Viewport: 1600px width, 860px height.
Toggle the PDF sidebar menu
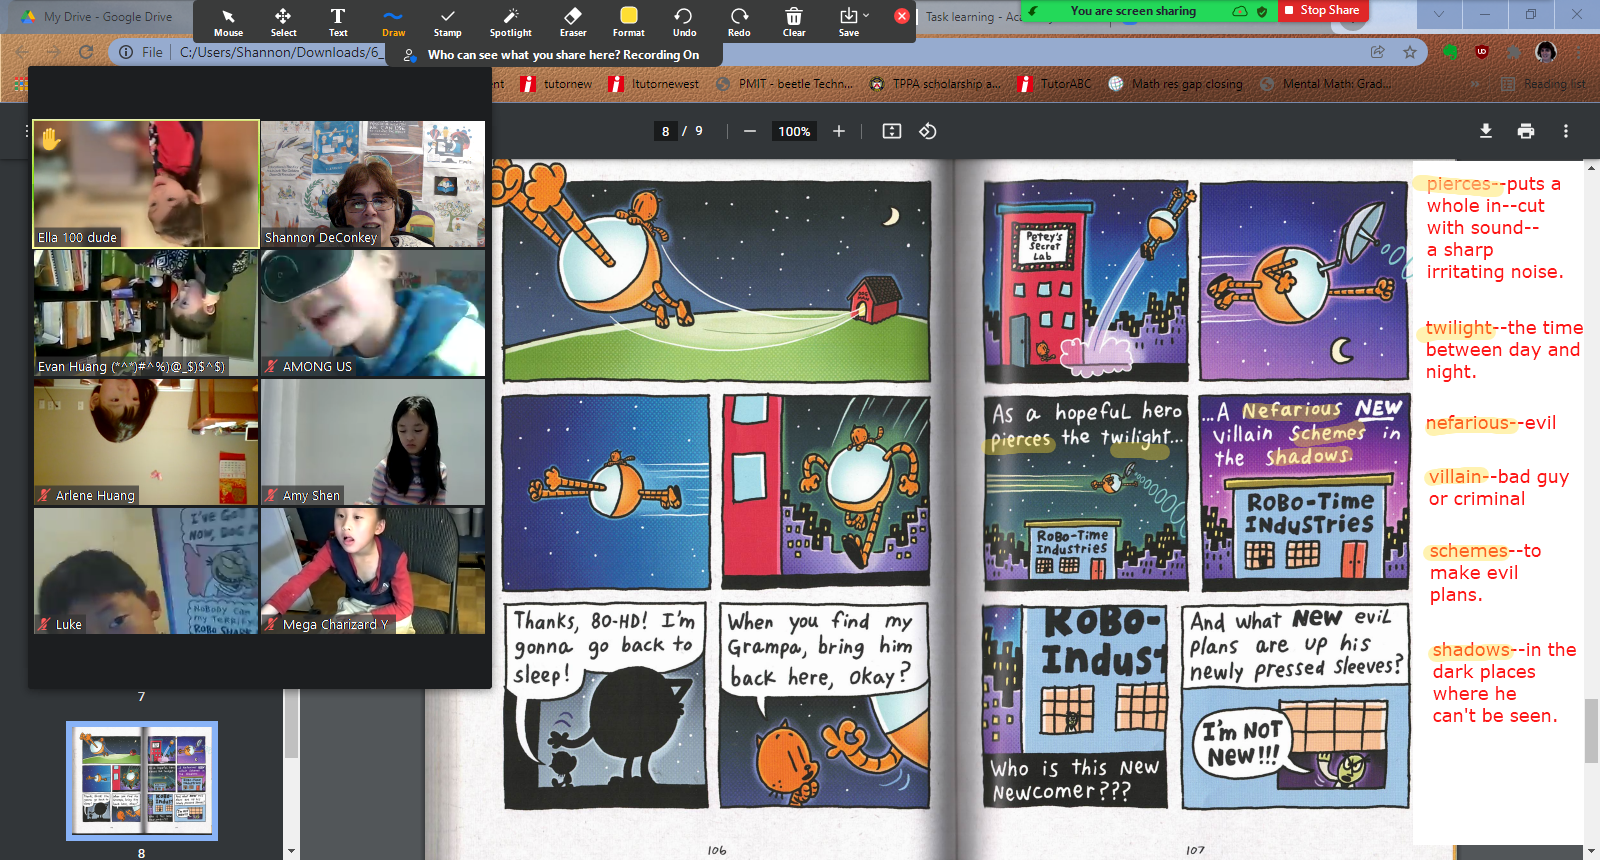pyautogui.click(x=26, y=131)
